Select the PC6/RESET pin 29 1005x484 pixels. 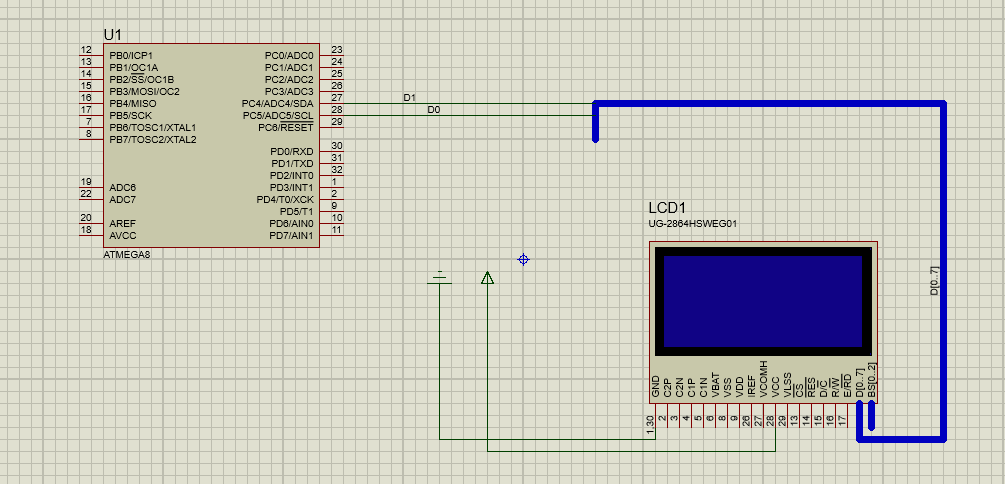point(332,127)
